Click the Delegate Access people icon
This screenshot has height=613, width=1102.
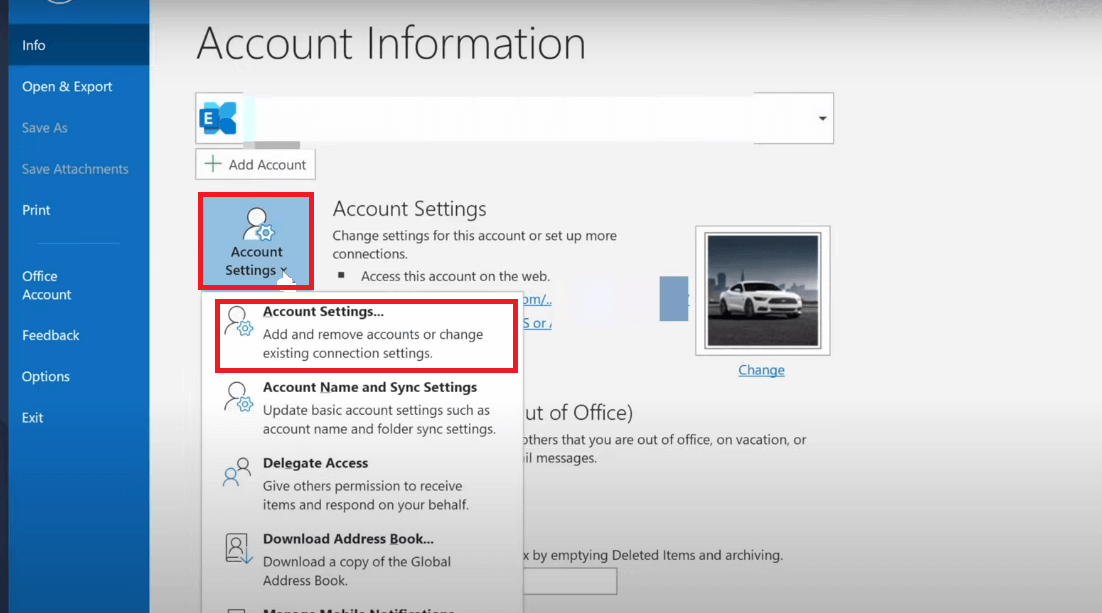coord(237,473)
